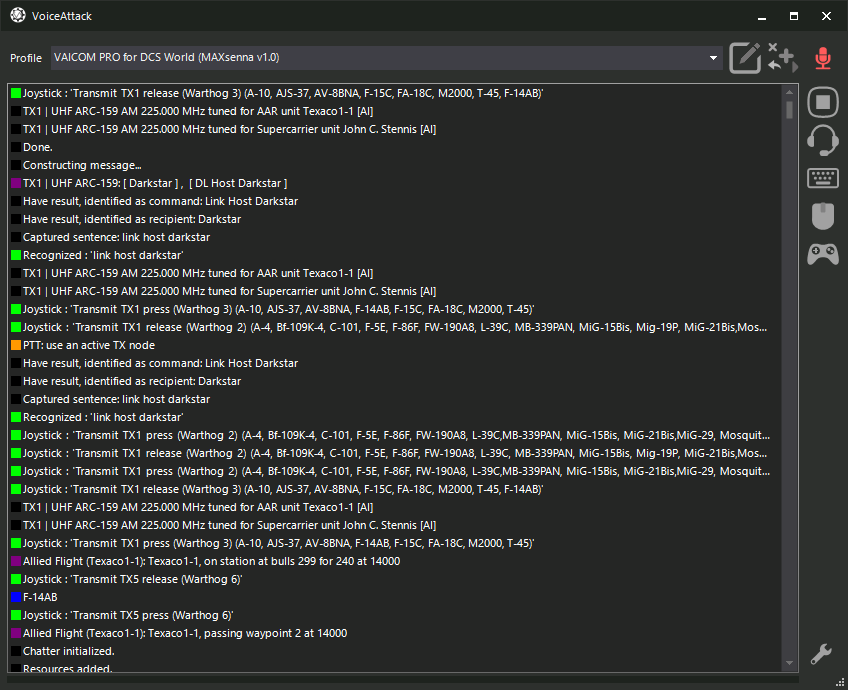Click the blue square beside F-14AB
Viewport: 848px width, 690px height.
[x=16, y=597]
